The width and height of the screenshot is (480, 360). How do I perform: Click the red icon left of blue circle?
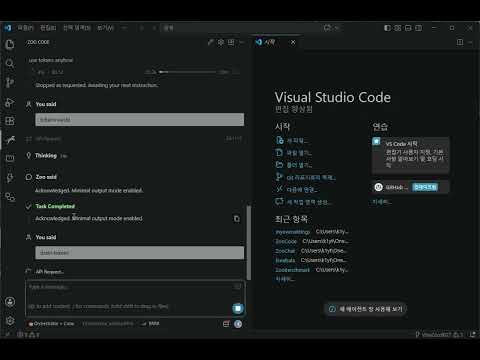click(x=226, y=324)
